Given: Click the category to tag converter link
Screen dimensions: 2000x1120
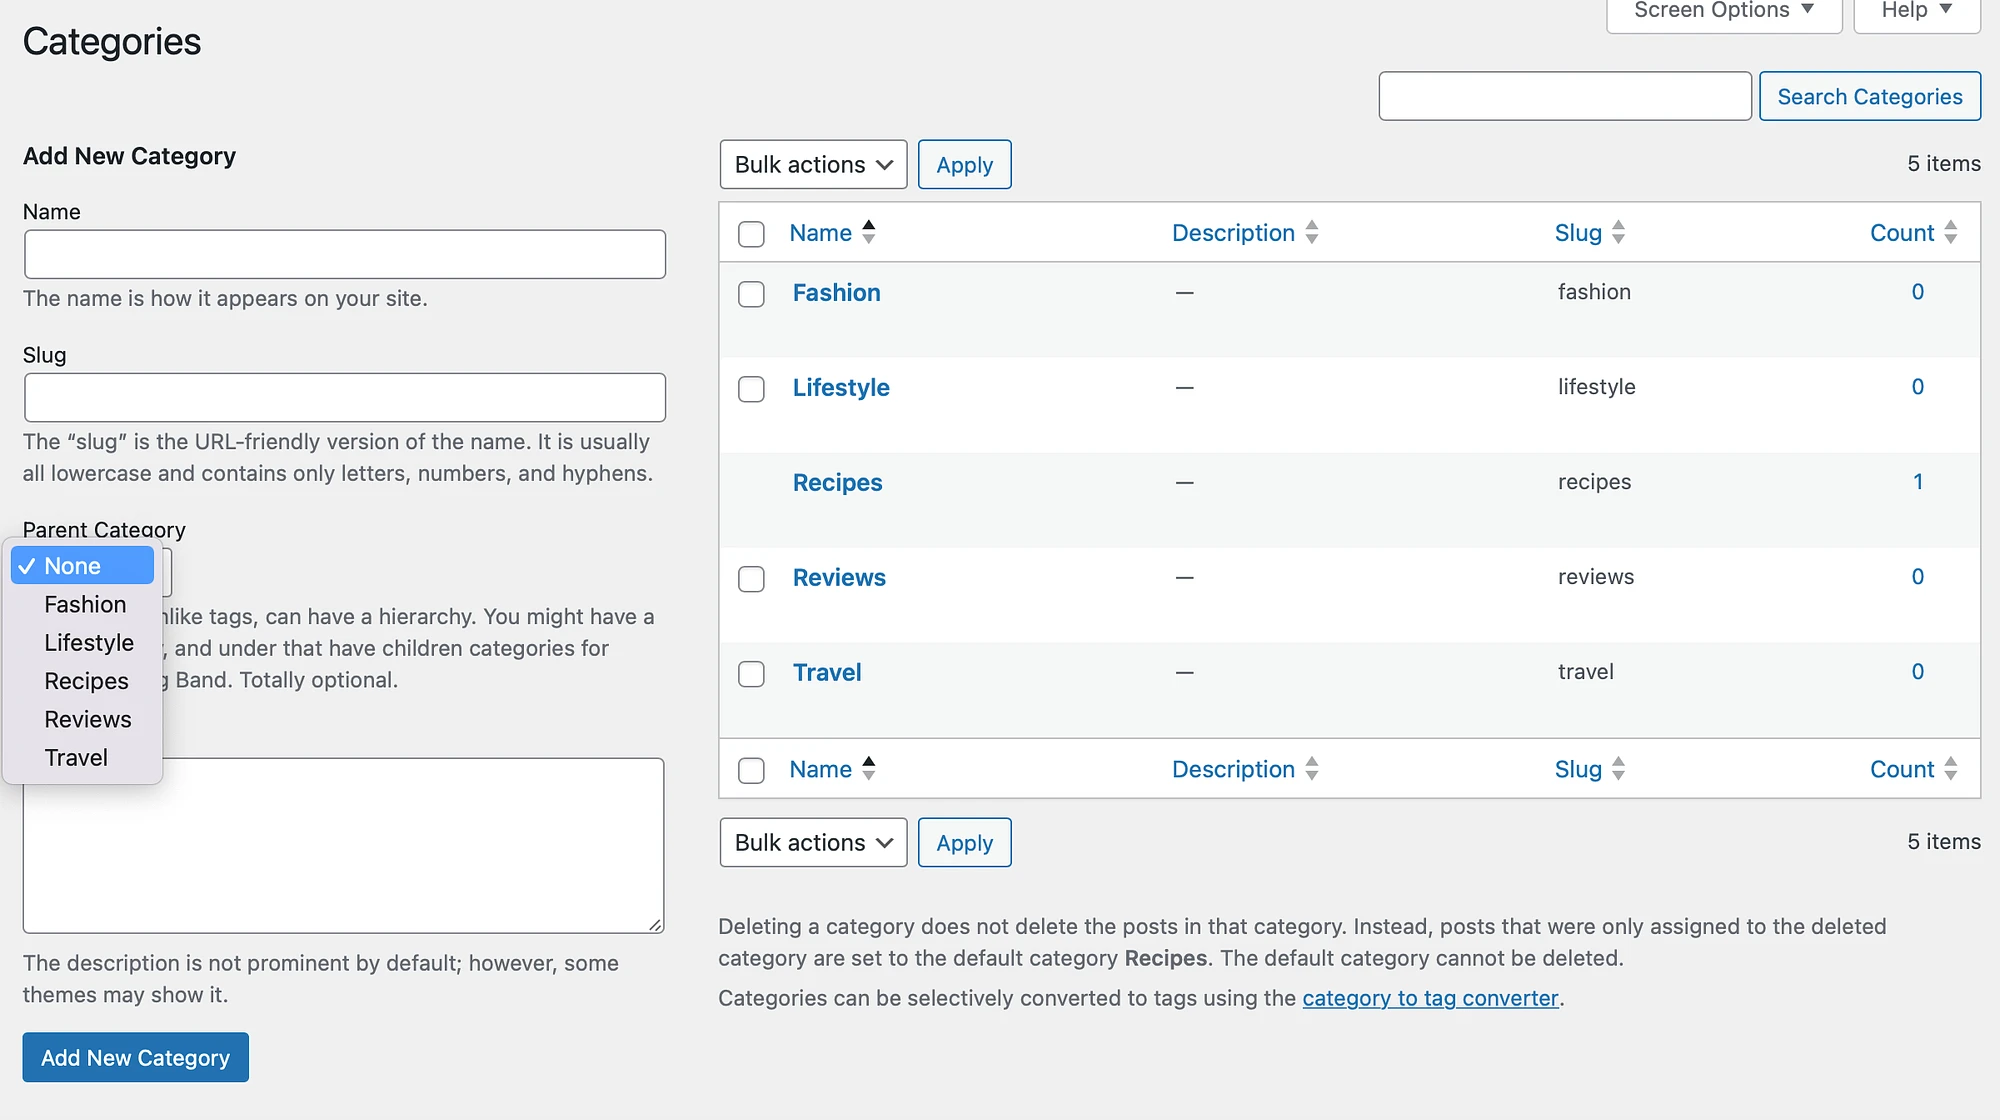Looking at the screenshot, I should (1431, 998).
